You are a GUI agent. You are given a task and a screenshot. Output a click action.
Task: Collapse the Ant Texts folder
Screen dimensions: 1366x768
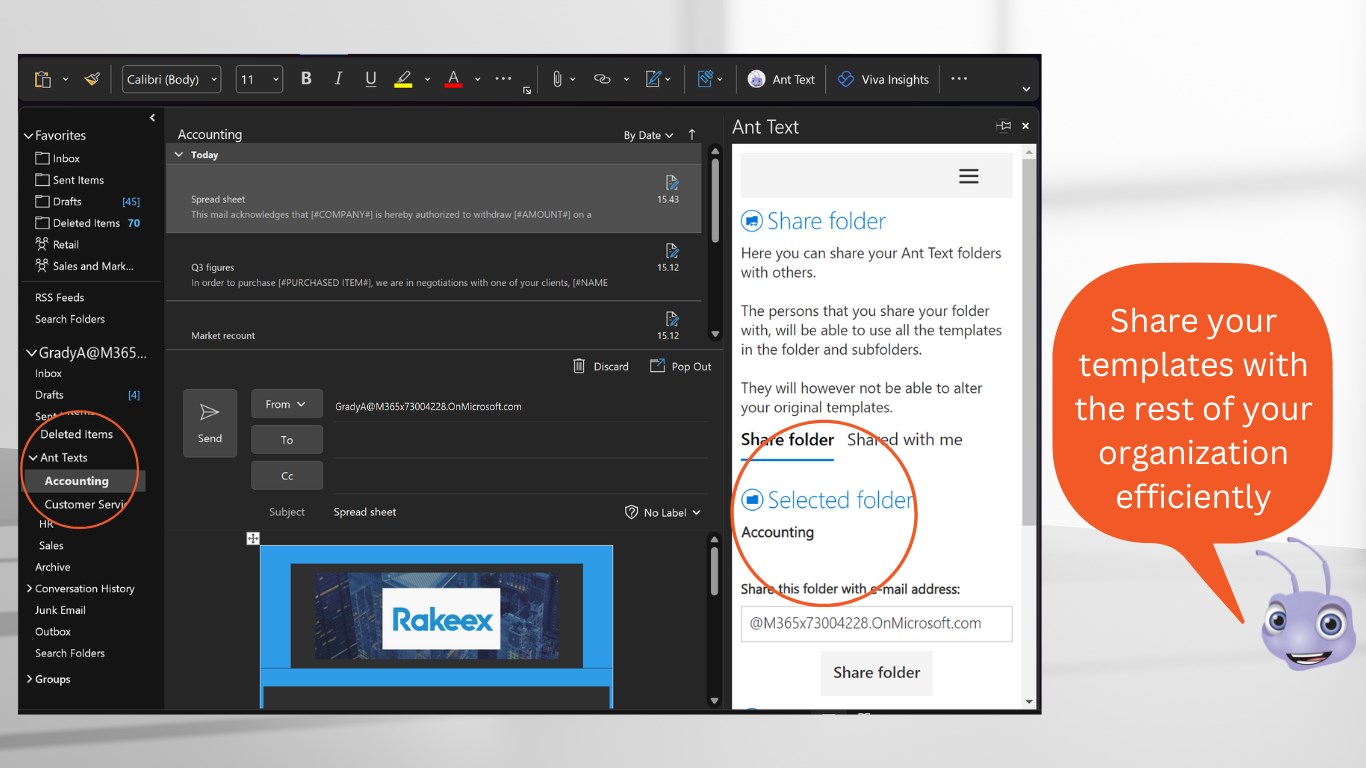(x=33, y=457)
